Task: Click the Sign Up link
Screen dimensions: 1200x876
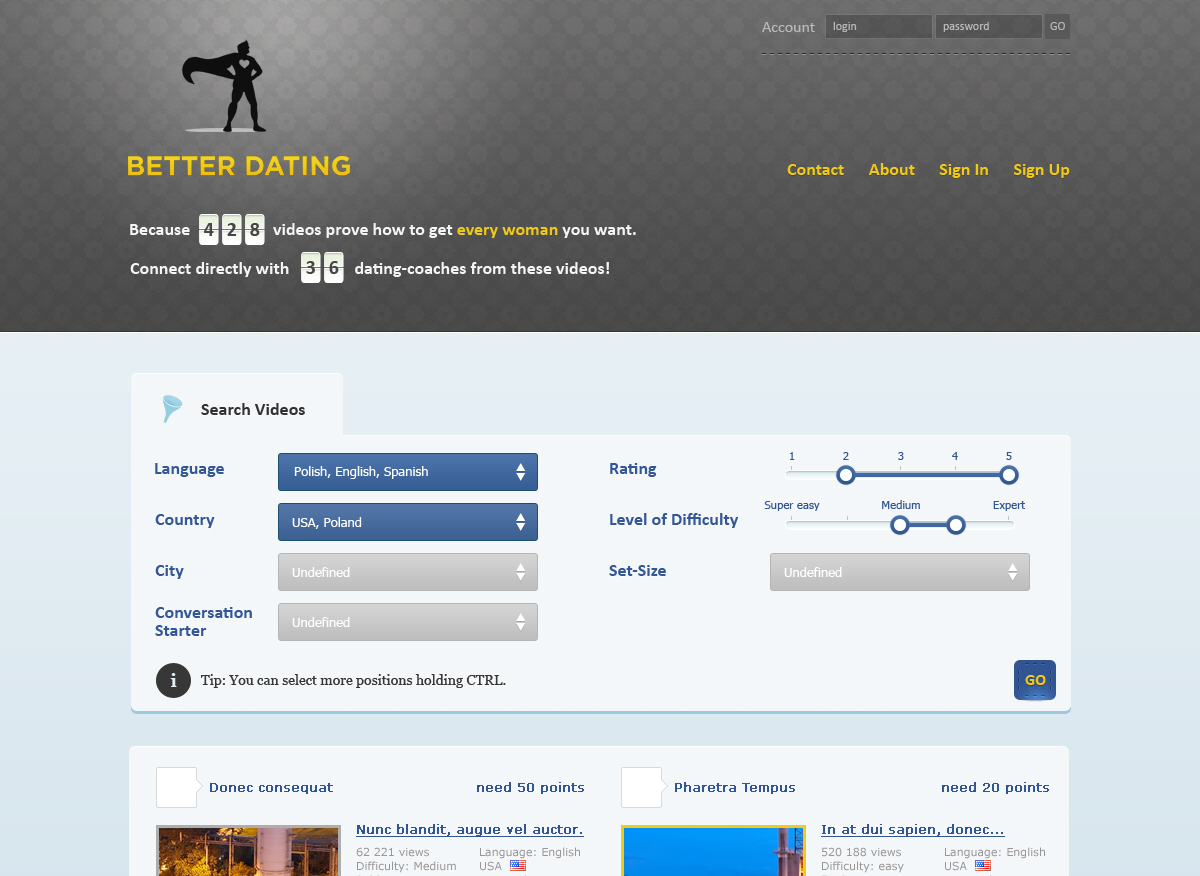Action: pos(1041,170)
